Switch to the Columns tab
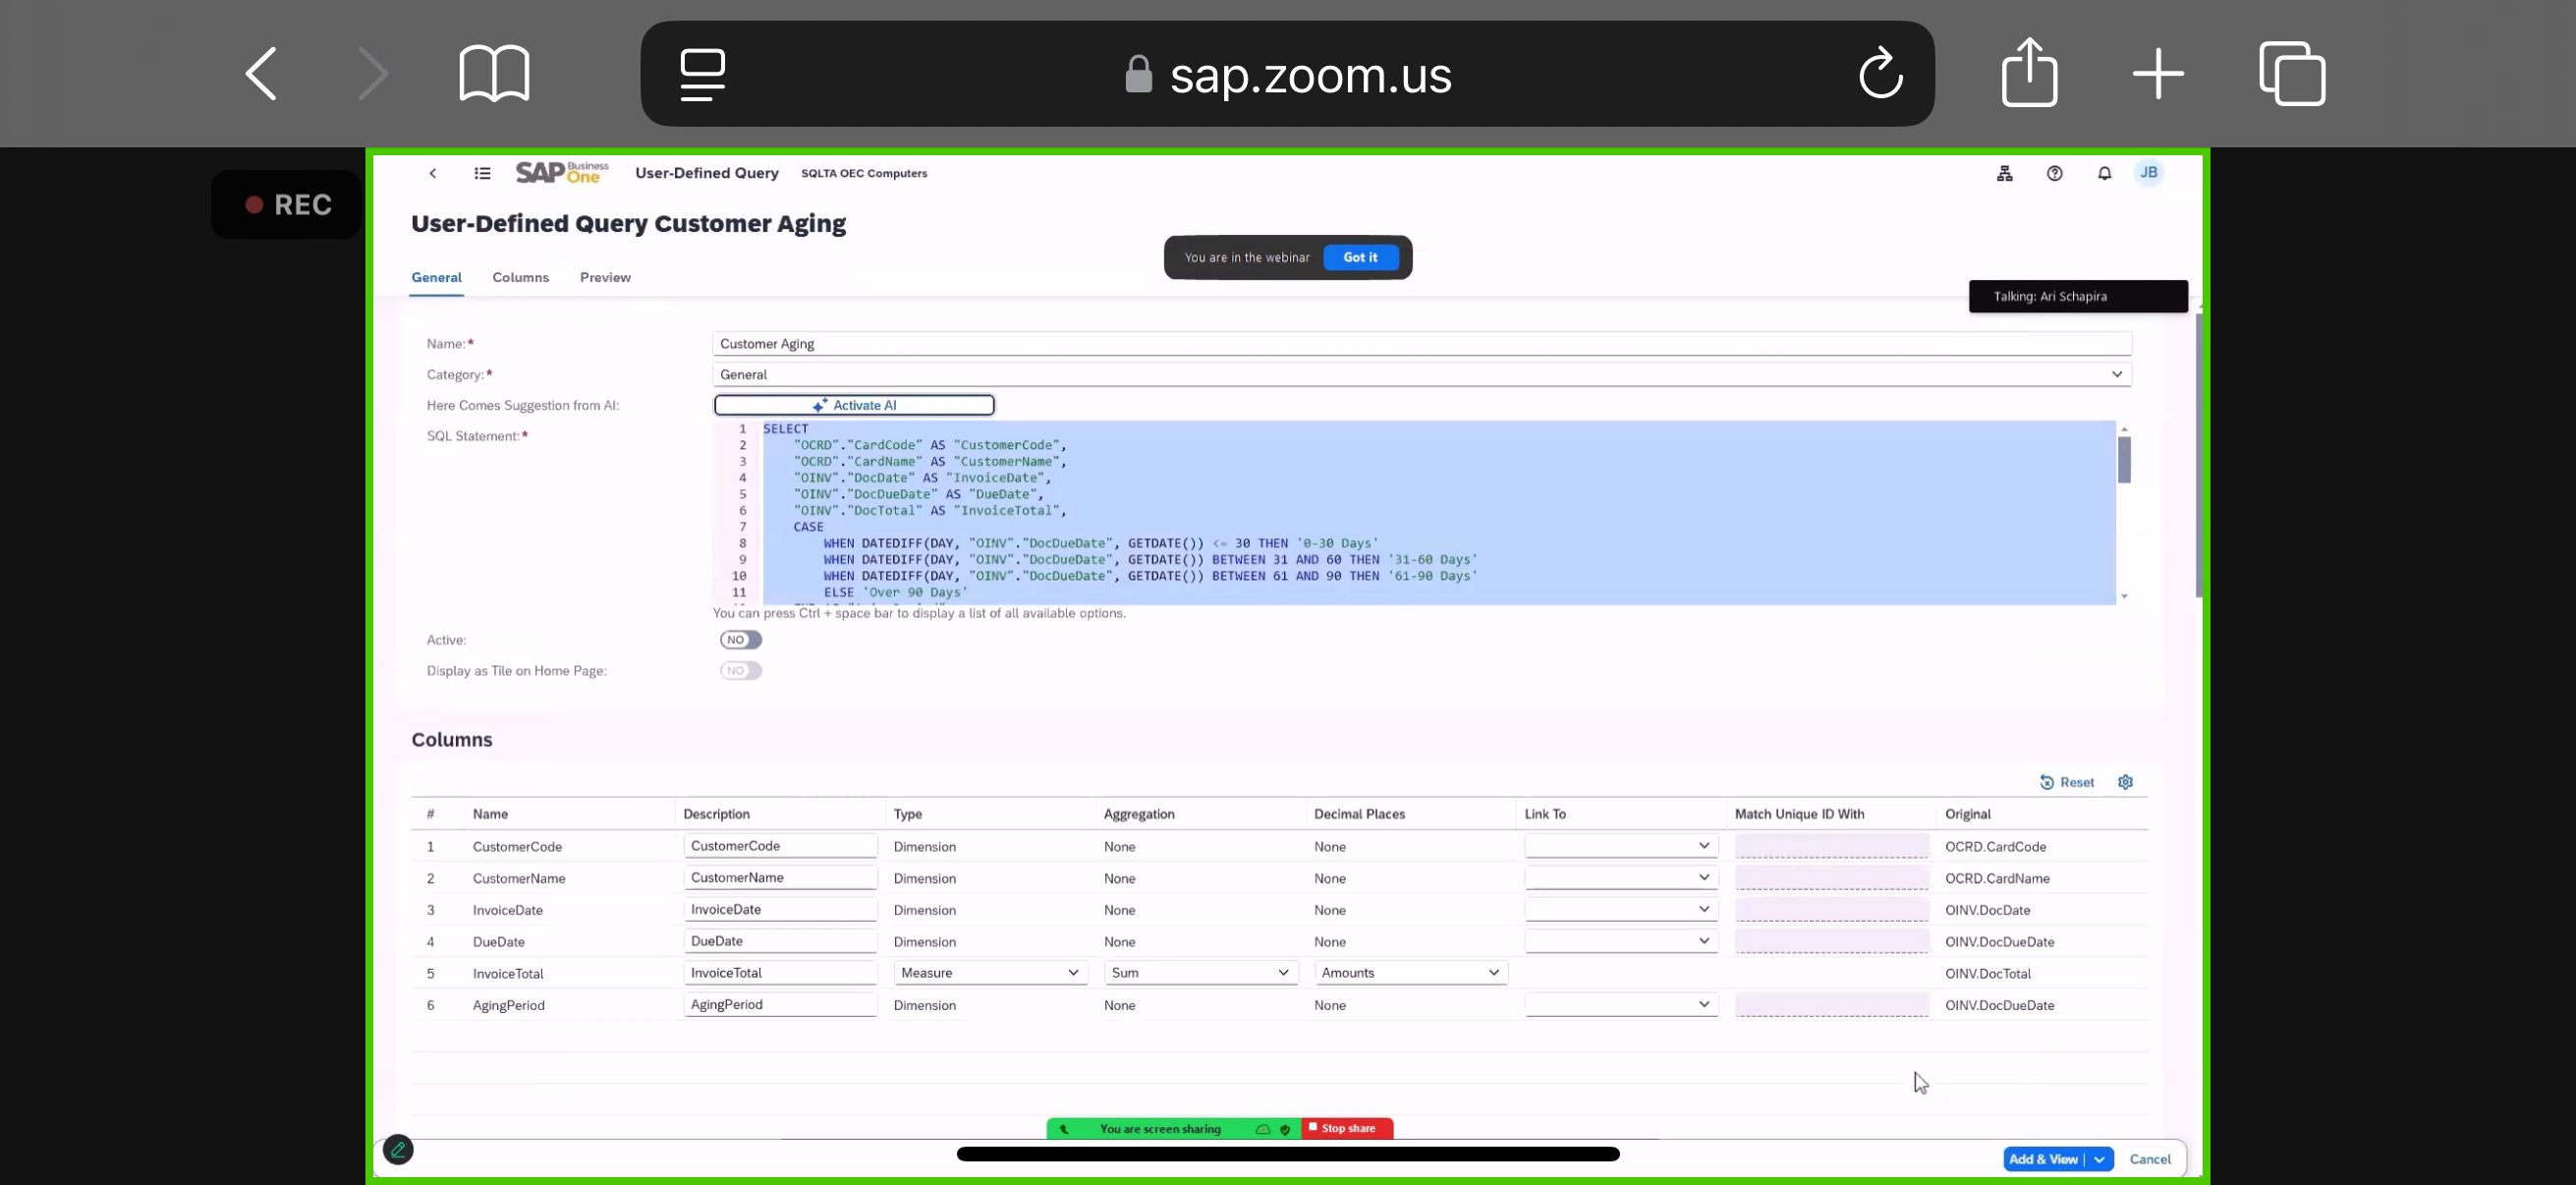The height and width of the screenshot is (1185, 2576). [x=520, y=277]
